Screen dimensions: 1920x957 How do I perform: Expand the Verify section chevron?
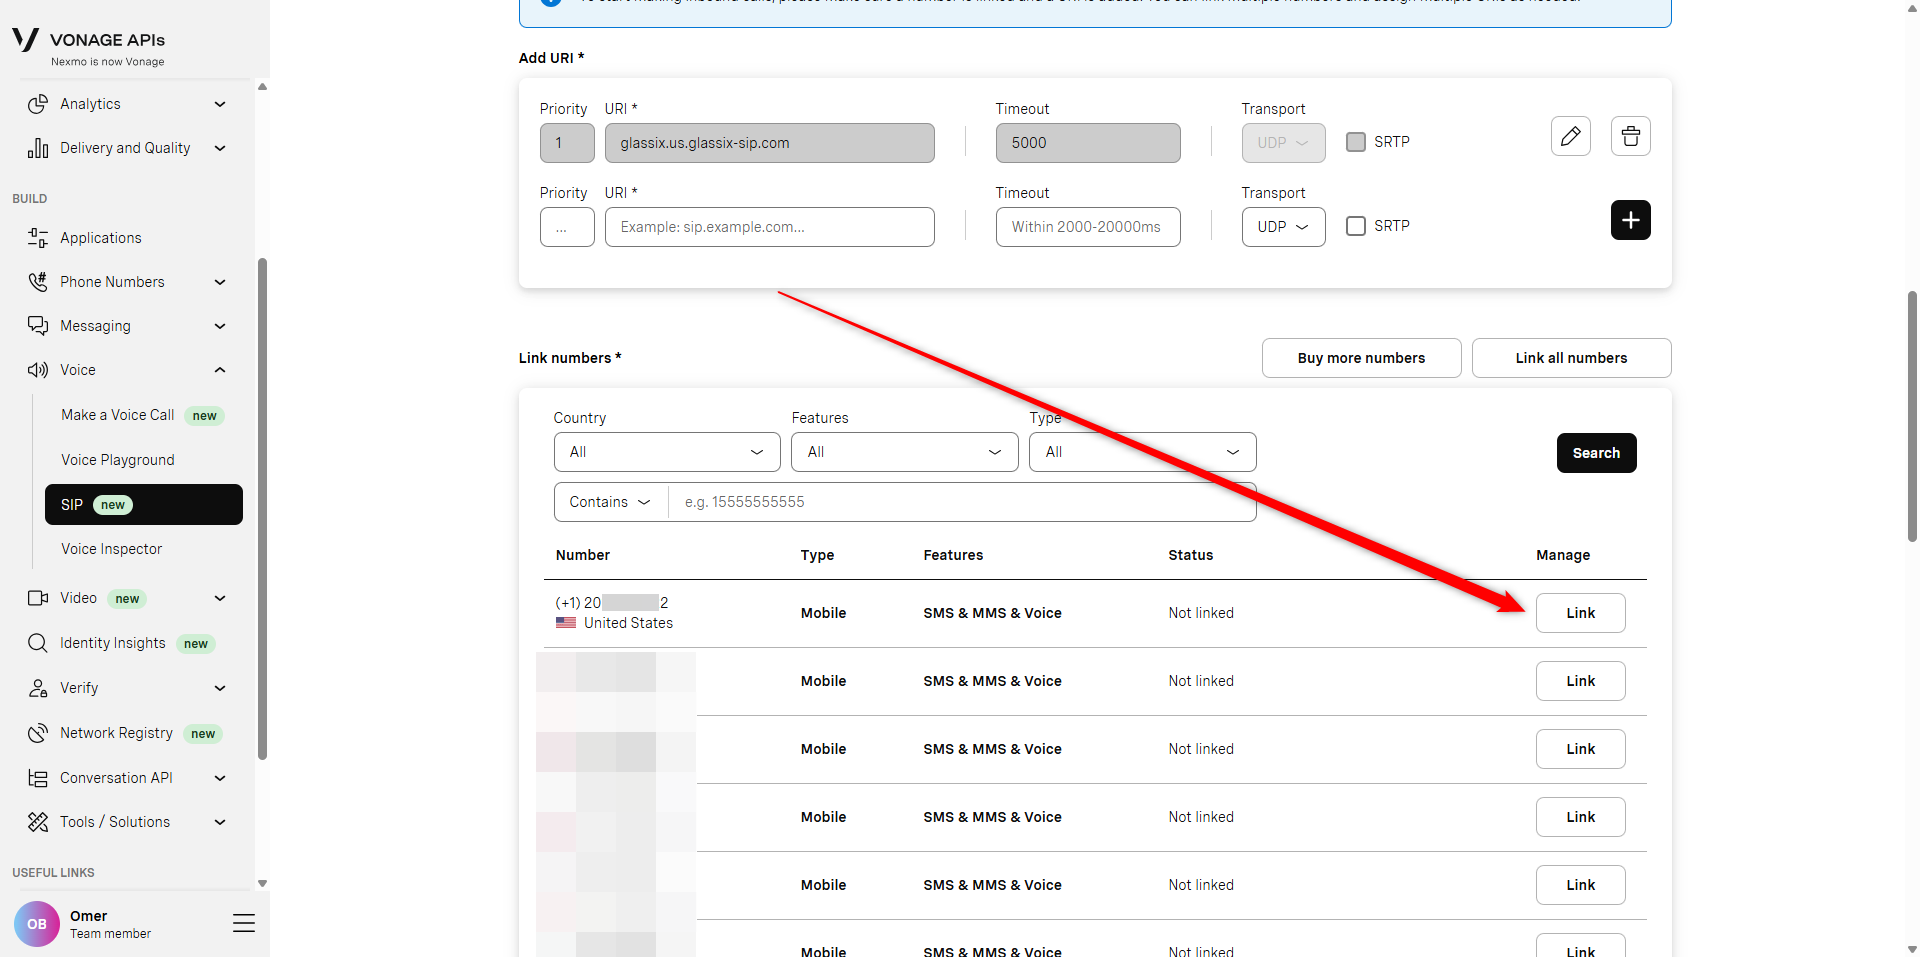click(220, 688)
